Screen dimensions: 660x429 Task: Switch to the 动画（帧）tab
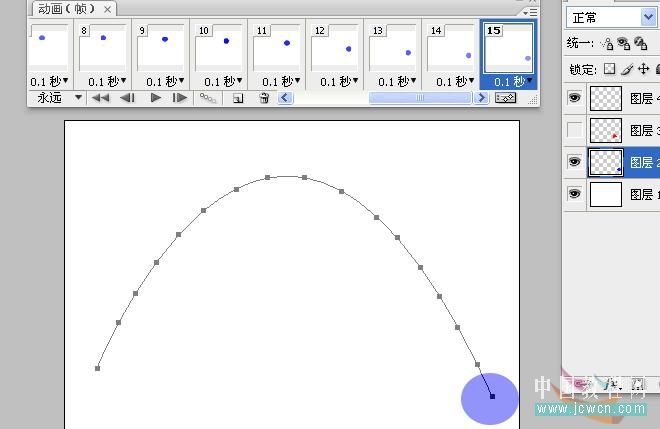coord(67,8)
